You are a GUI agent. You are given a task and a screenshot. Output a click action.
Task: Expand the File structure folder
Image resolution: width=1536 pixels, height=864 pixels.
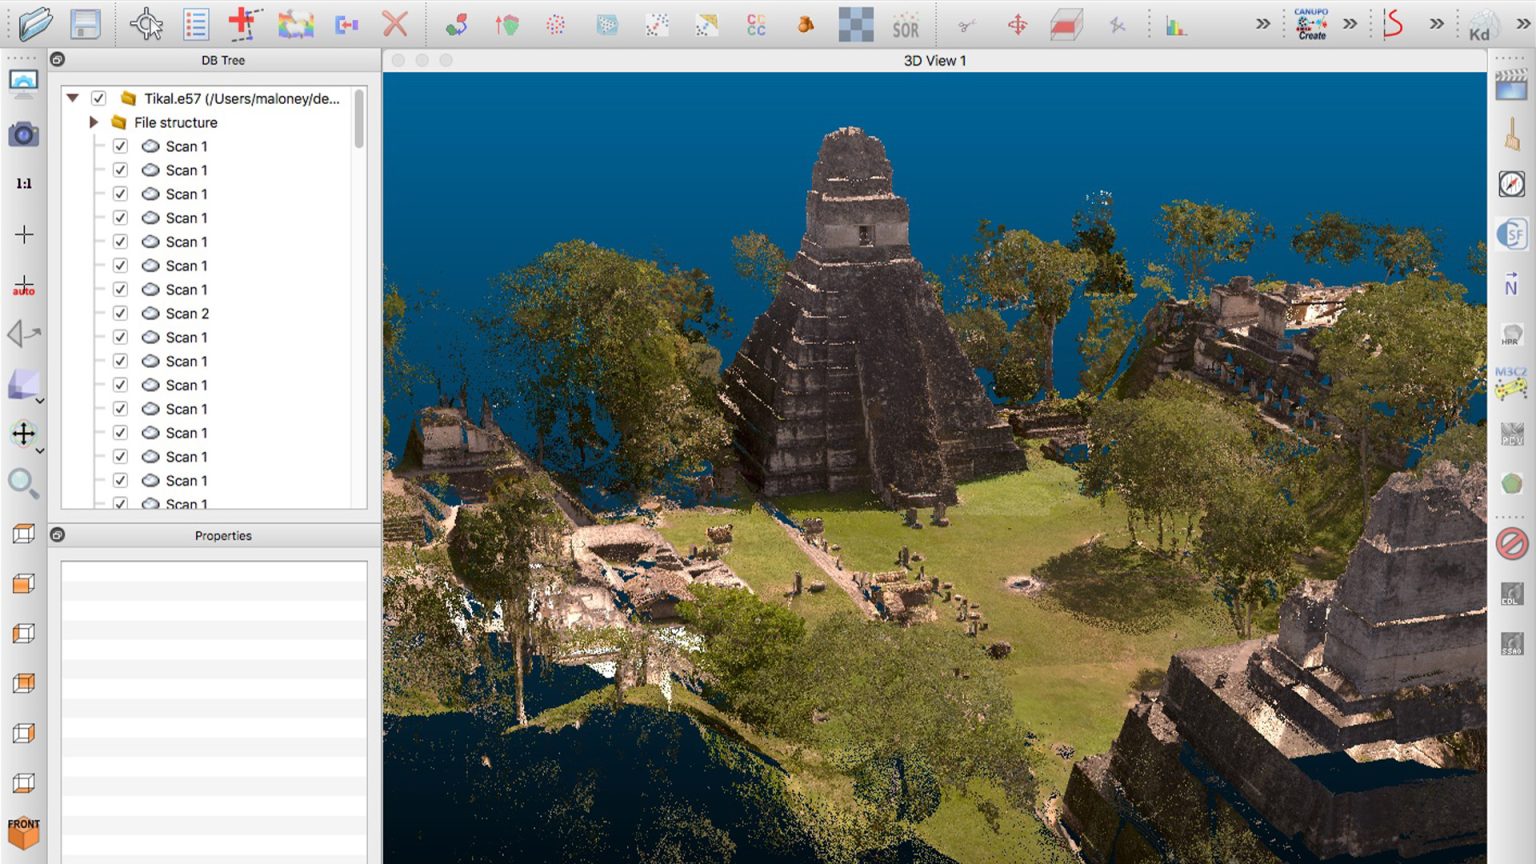point(93,122)
